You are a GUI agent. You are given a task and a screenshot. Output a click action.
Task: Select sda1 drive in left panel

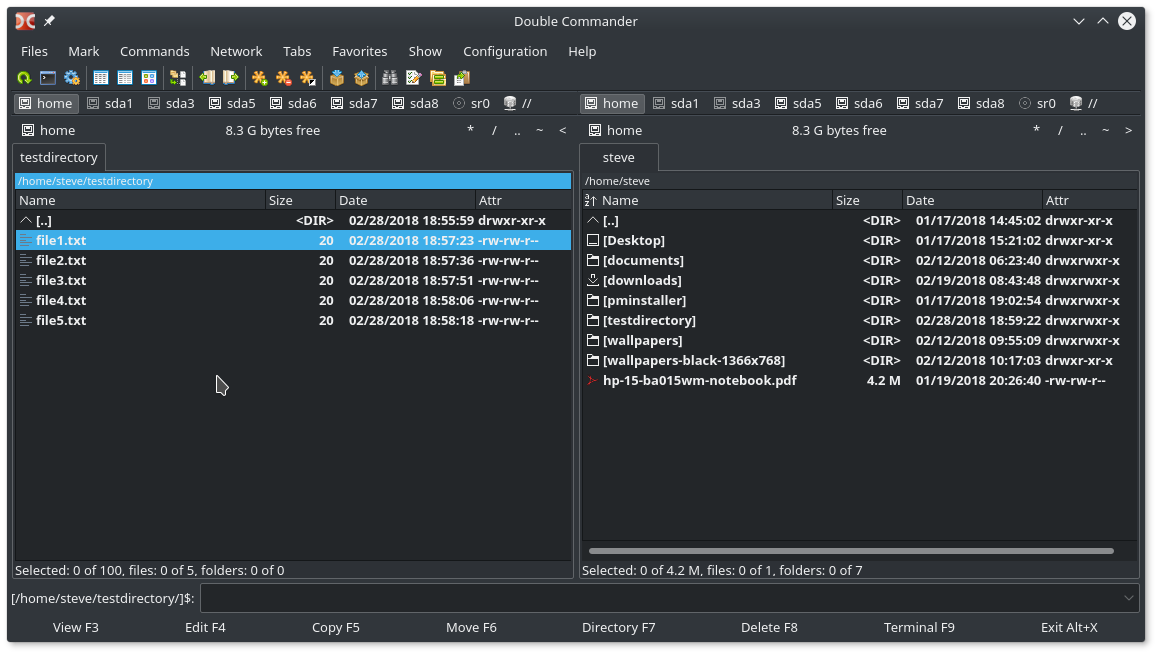pos(110,103)
